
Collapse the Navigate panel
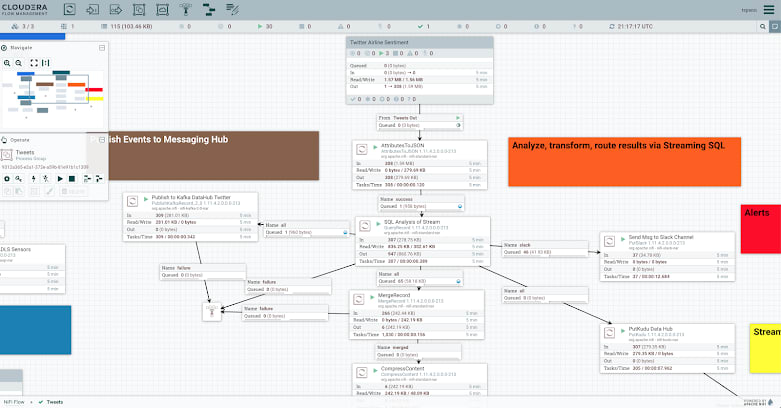102,48
